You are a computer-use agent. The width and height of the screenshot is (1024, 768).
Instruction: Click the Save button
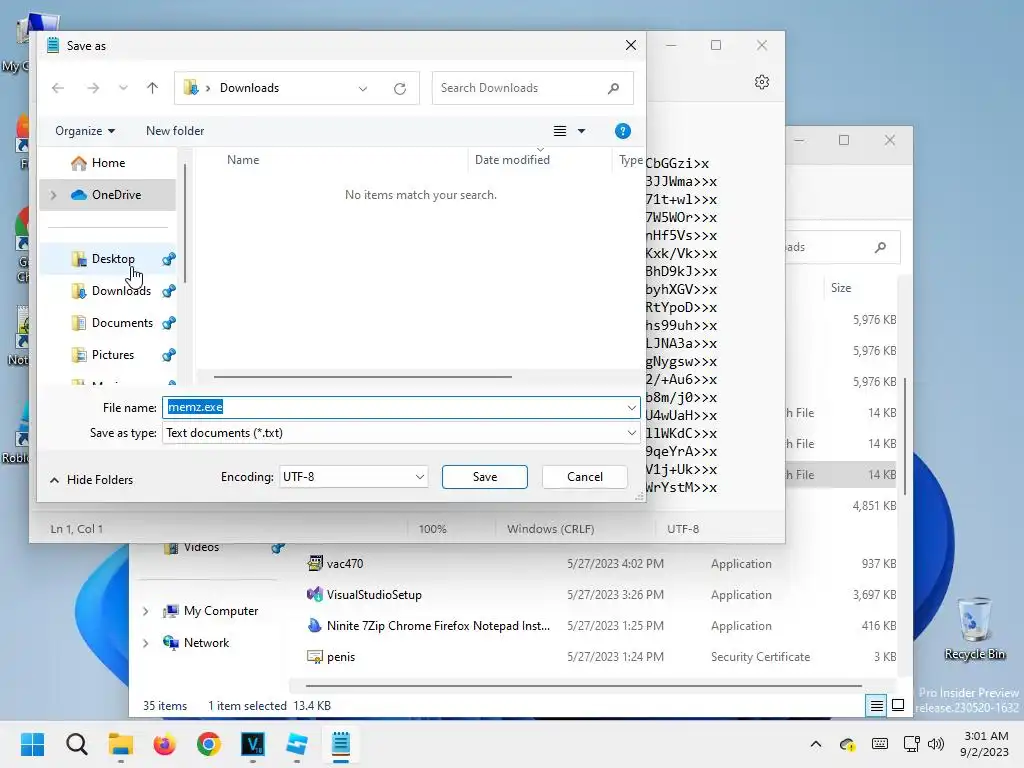(485, 477)
